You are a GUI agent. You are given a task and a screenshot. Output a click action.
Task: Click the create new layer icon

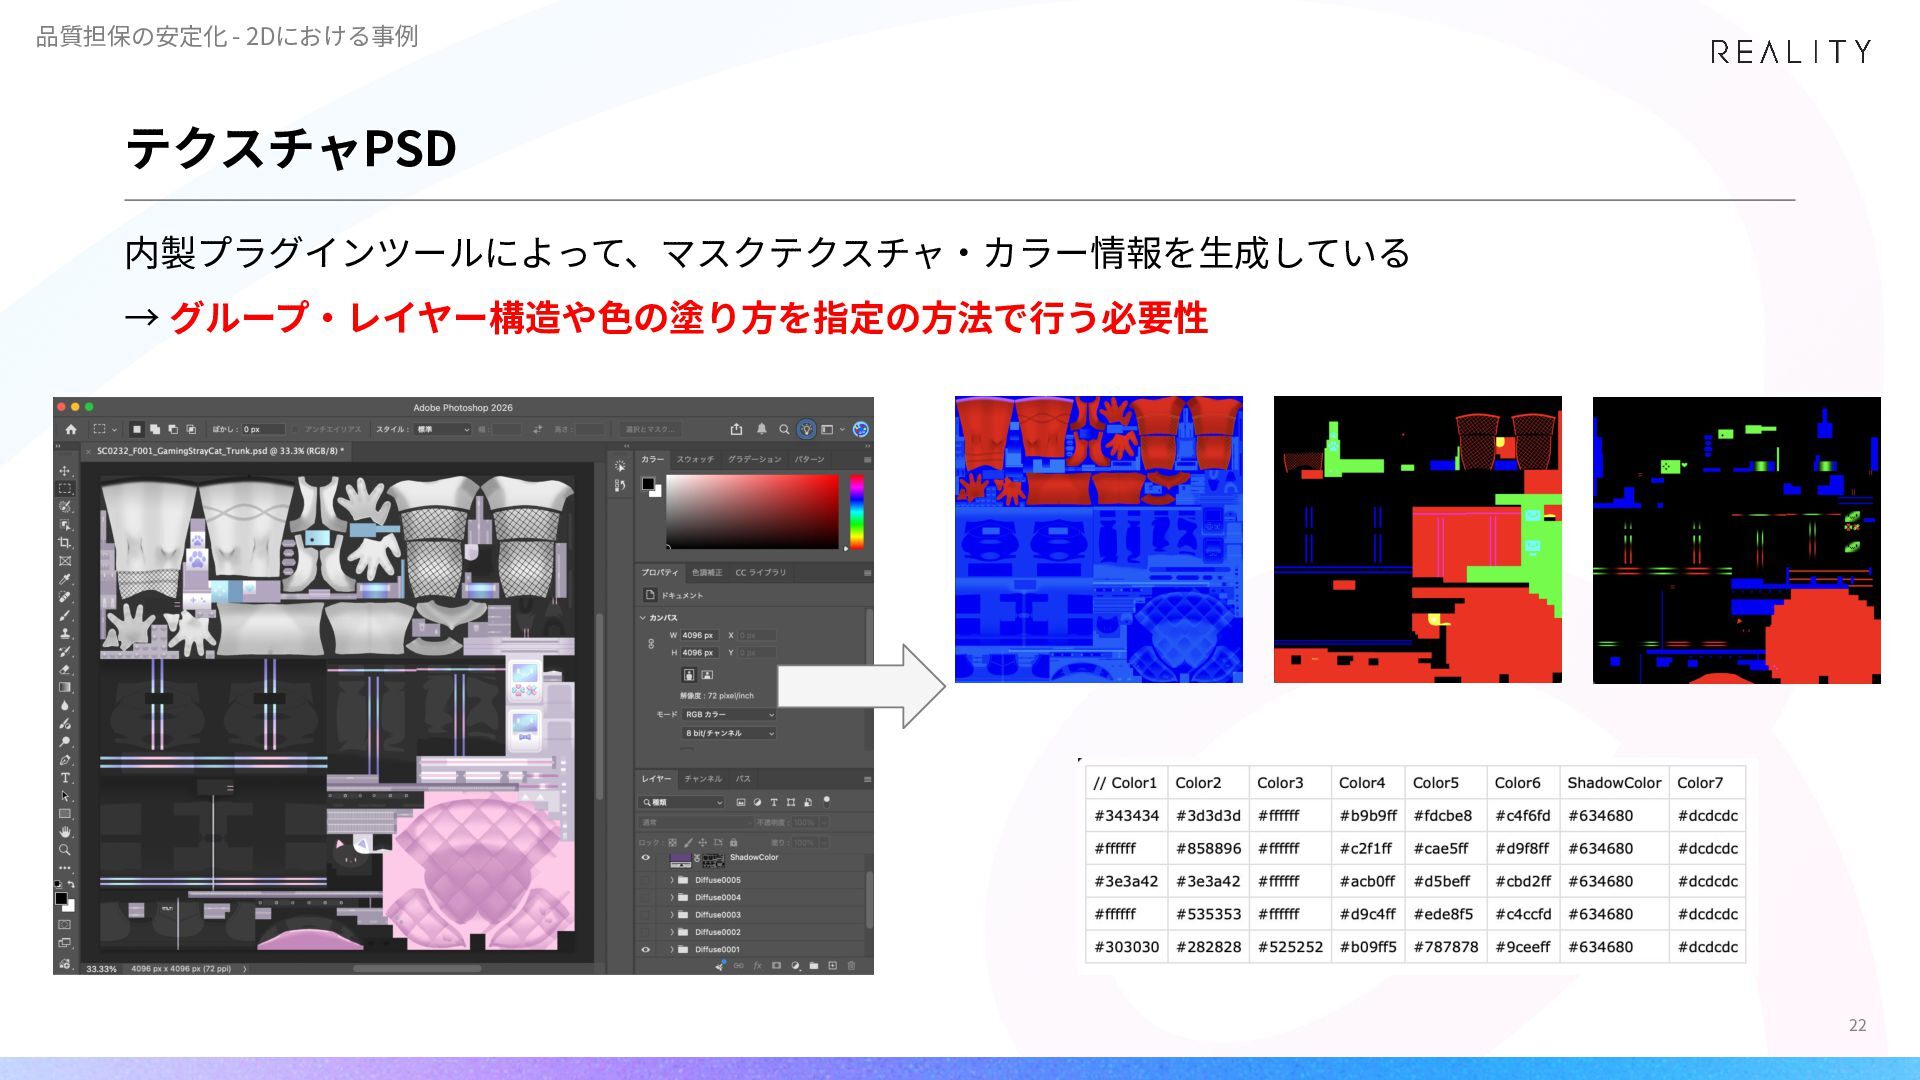[832, 966]
